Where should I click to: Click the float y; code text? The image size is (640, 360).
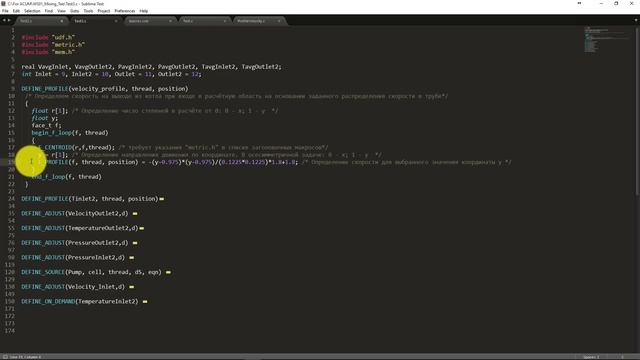44,118
